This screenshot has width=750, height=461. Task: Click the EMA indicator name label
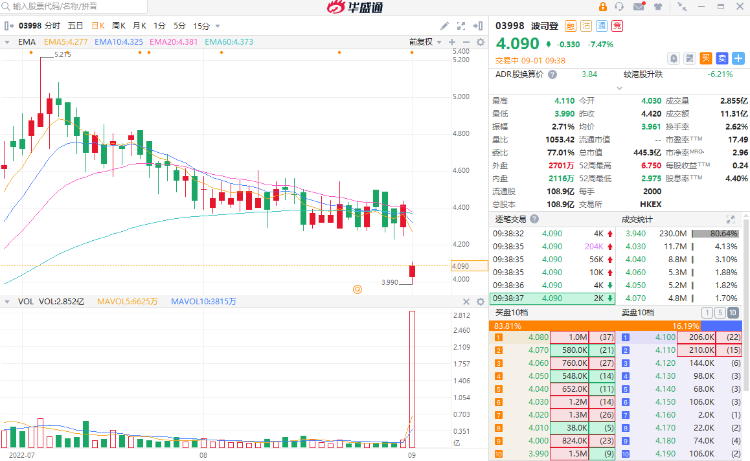(x=27, y=42)
